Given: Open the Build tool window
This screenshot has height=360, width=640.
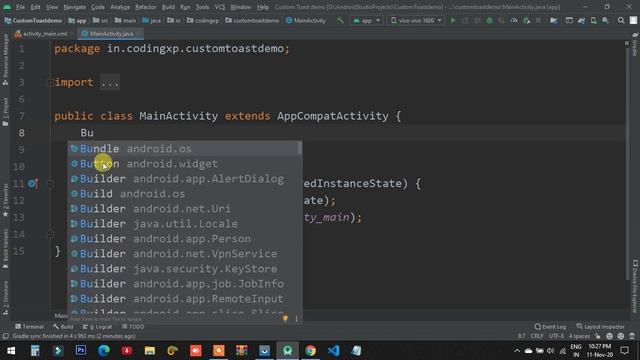Looking at the screenshot, I should point(63,327).
